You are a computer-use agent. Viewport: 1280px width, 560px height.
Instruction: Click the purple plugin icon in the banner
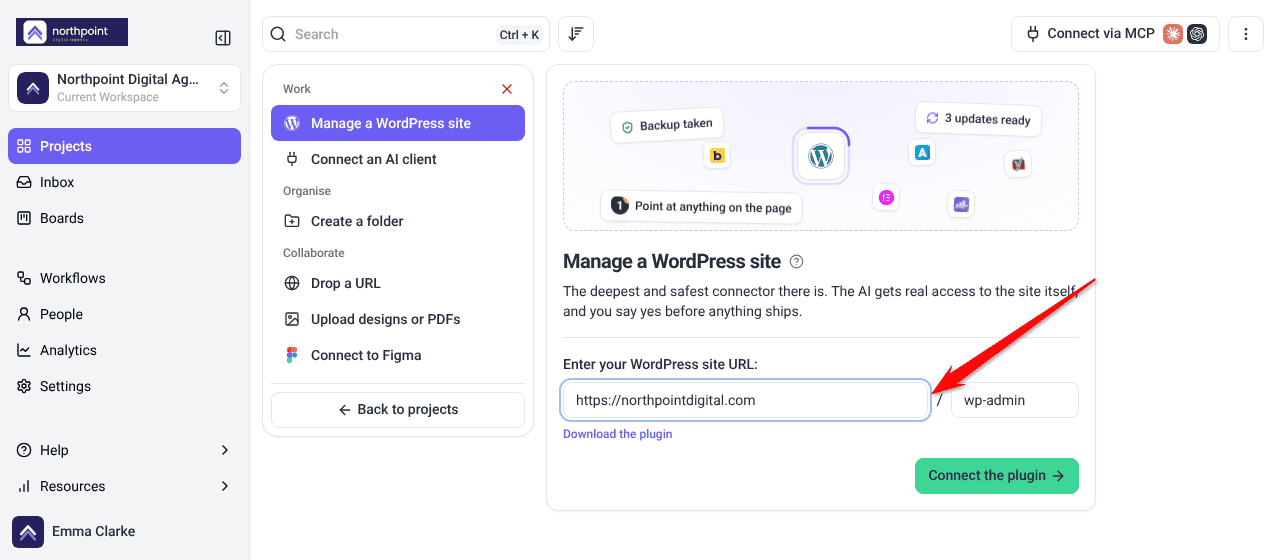coord(961,204)
